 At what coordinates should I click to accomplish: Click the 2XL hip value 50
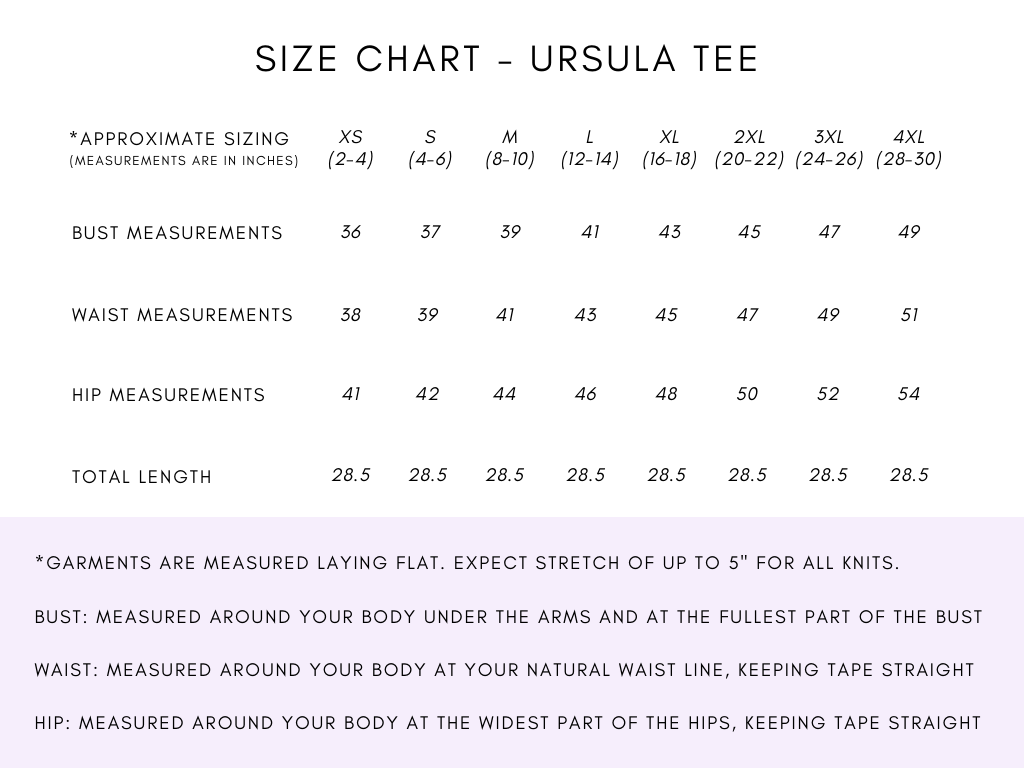click(x=747, y=394)
